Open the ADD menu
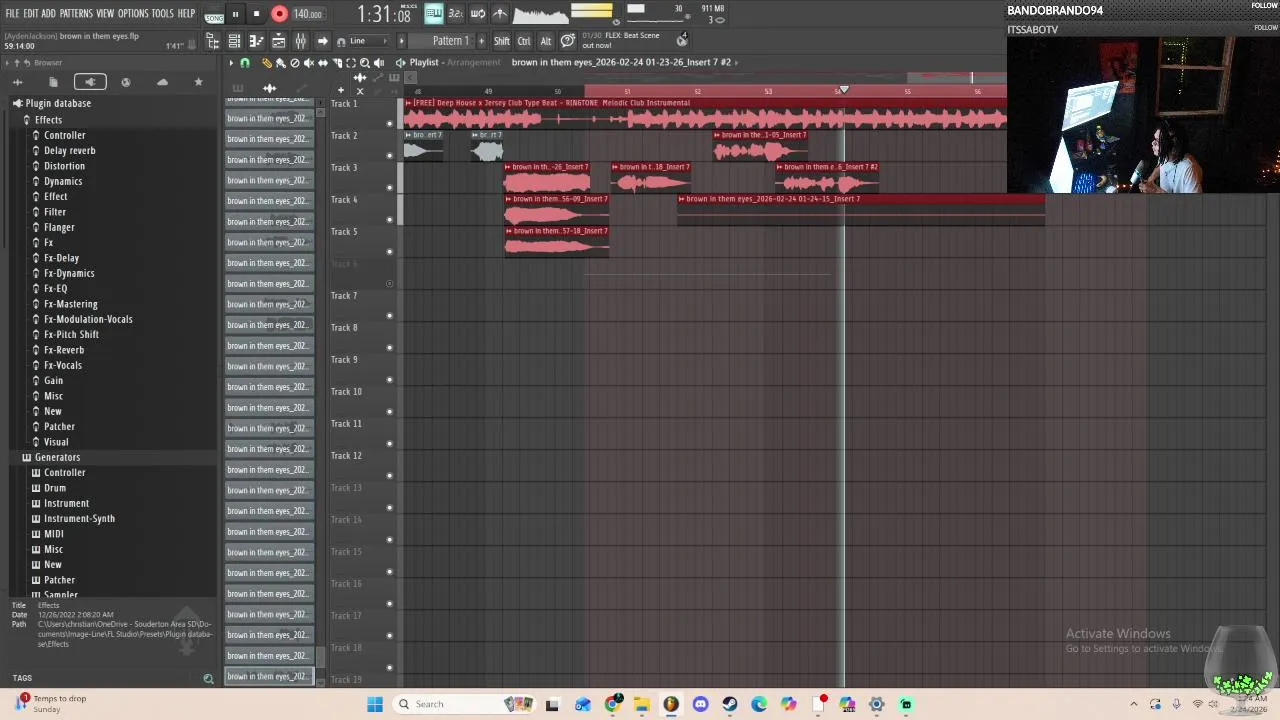The width and height of the screenshot is (1280, 720). pyautogui.click(x=48, y=13)
